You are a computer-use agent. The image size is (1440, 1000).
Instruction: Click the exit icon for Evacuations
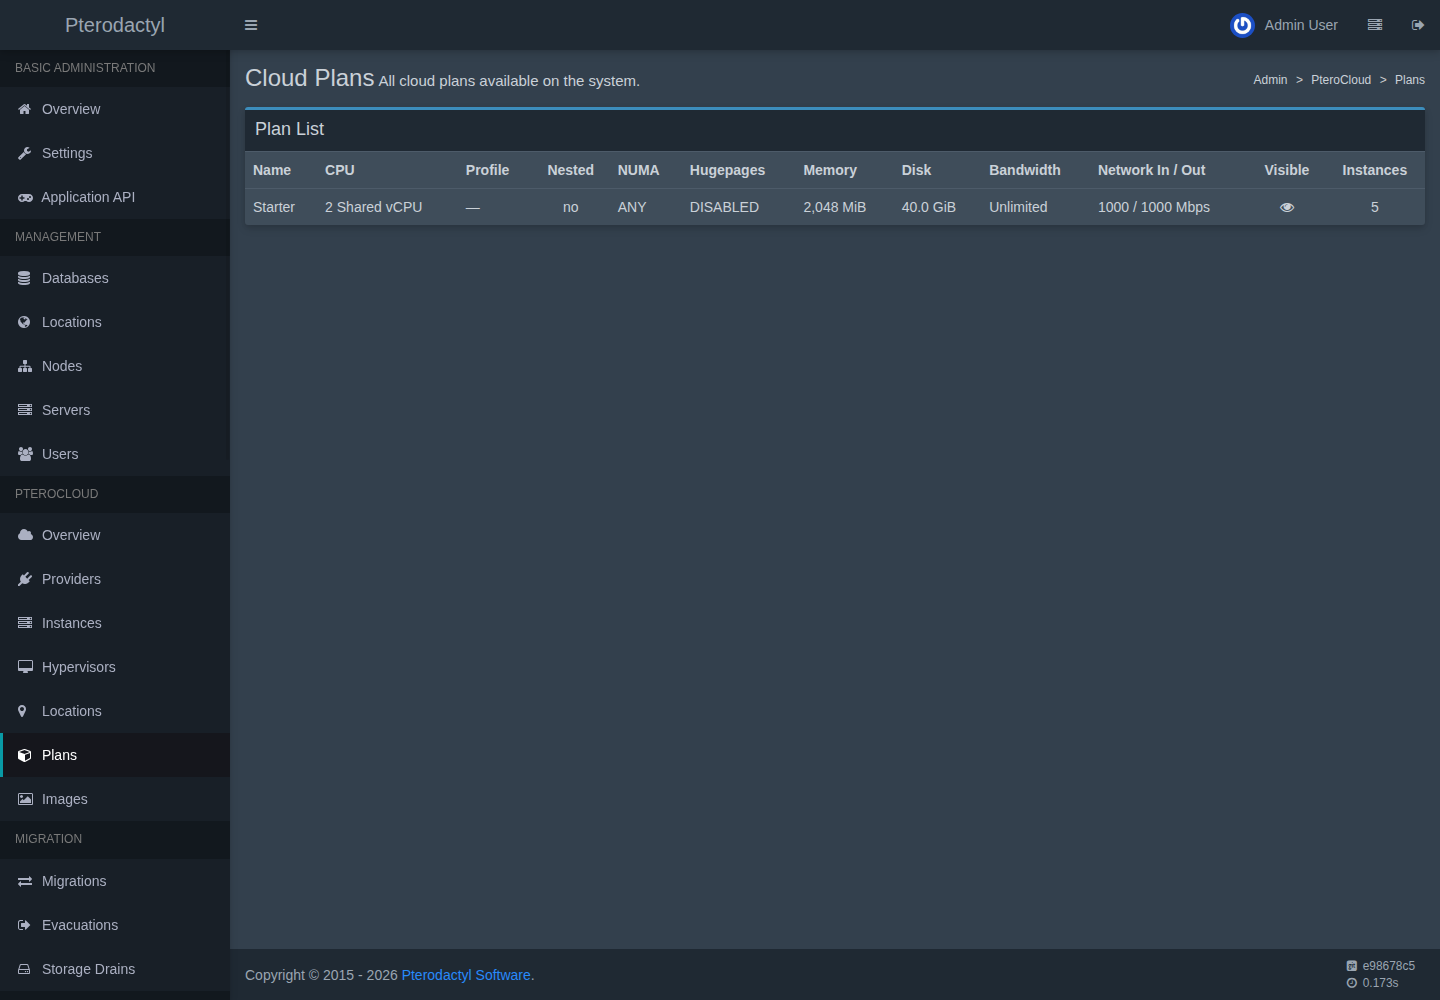click(x=25, y=925)
